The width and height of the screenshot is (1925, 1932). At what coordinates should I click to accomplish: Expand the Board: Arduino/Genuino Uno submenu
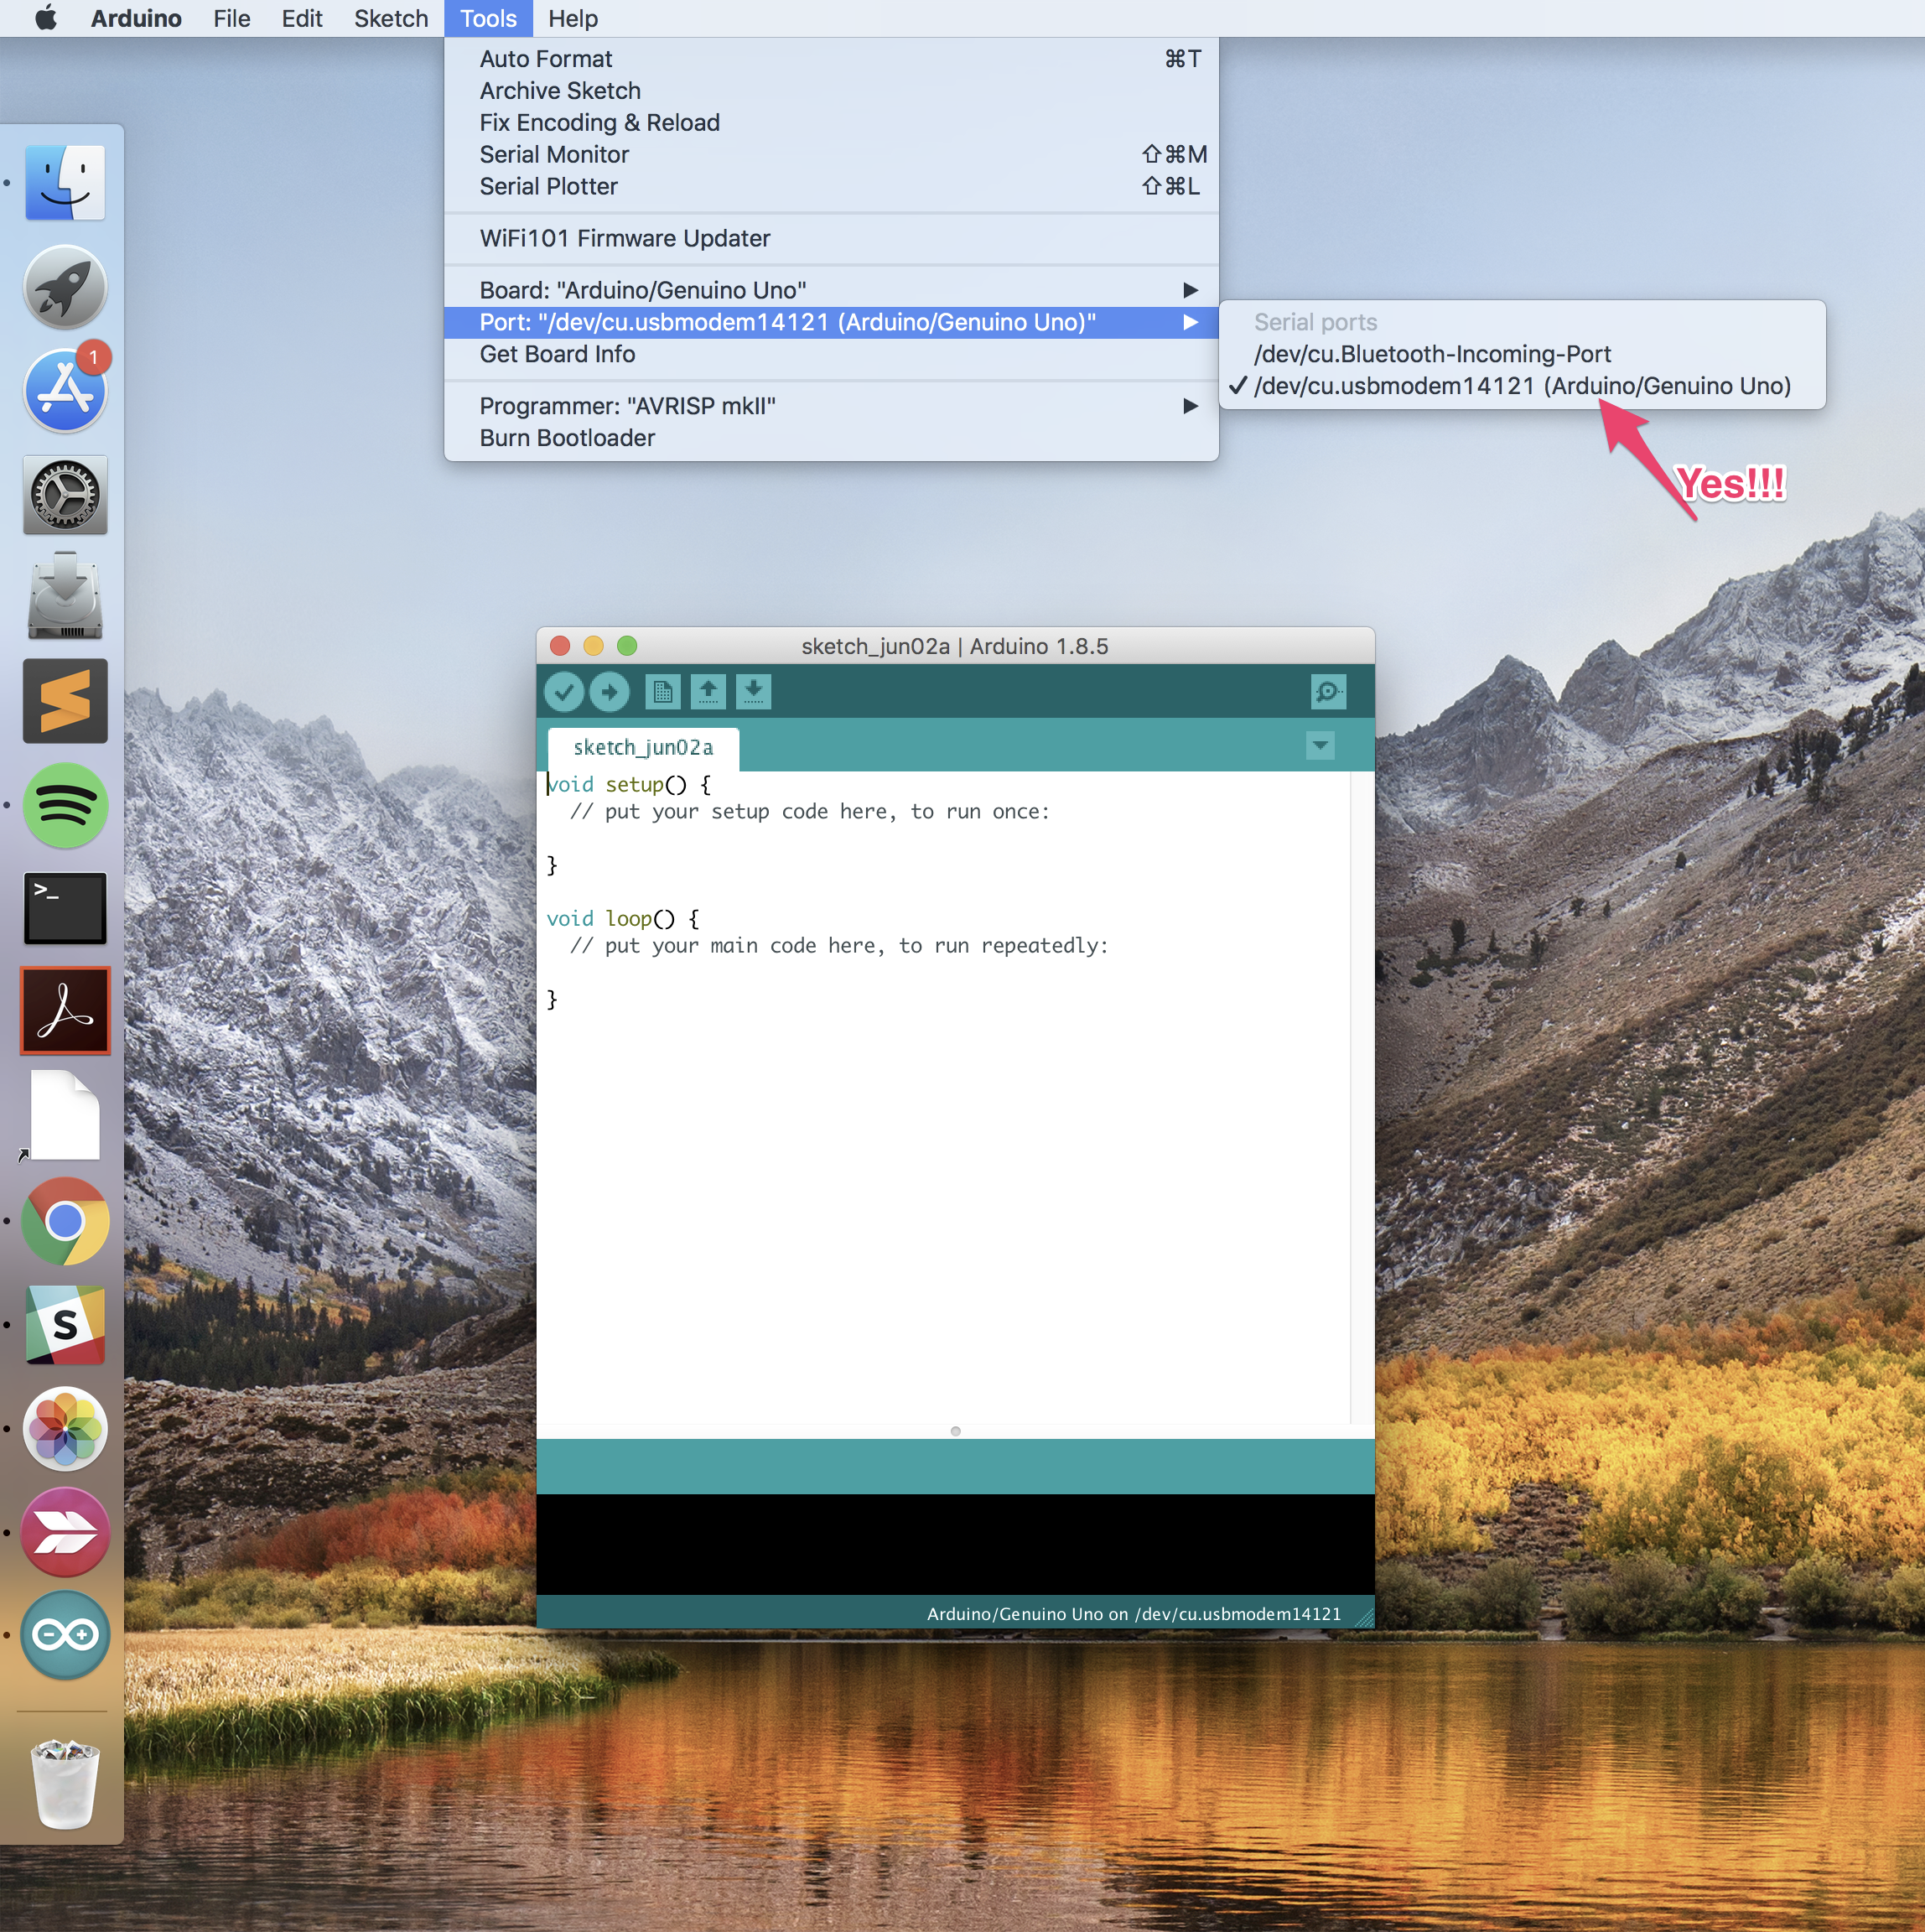click(831, 290)
